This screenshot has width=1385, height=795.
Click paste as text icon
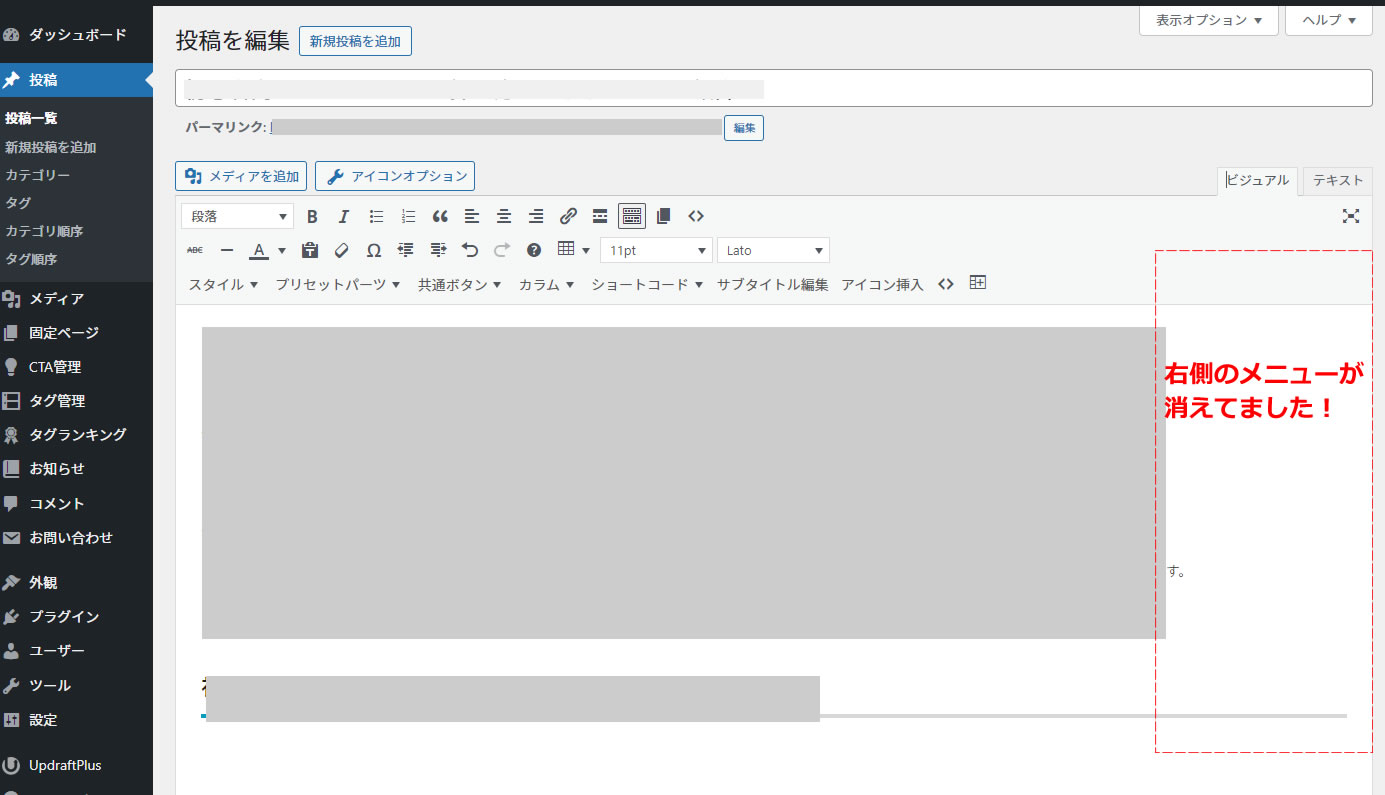pos(310,250)
